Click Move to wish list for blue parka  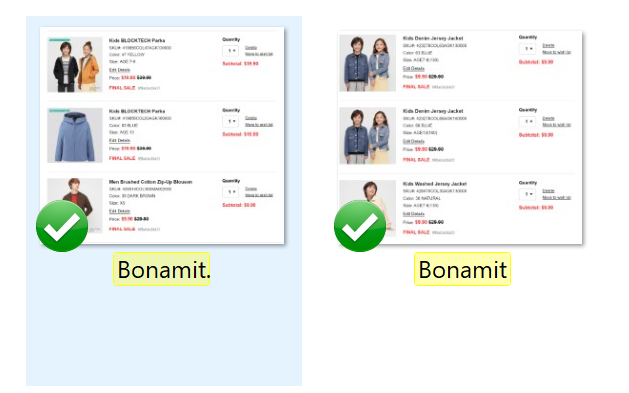click(259, 125)
